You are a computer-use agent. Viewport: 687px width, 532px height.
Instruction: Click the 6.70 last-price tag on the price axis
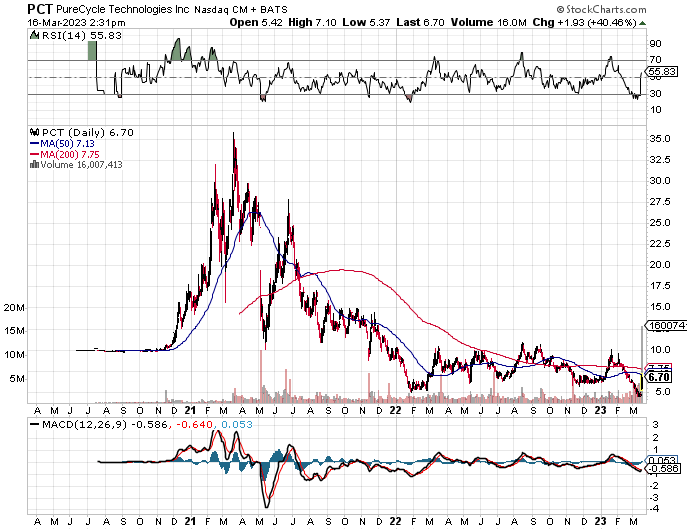[659, 377]
